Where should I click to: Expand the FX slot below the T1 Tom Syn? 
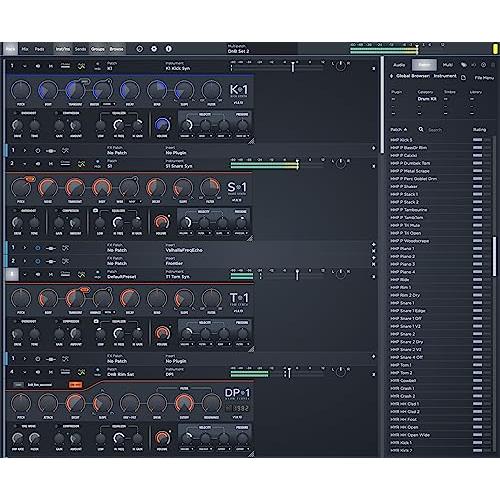click(25, 359)
